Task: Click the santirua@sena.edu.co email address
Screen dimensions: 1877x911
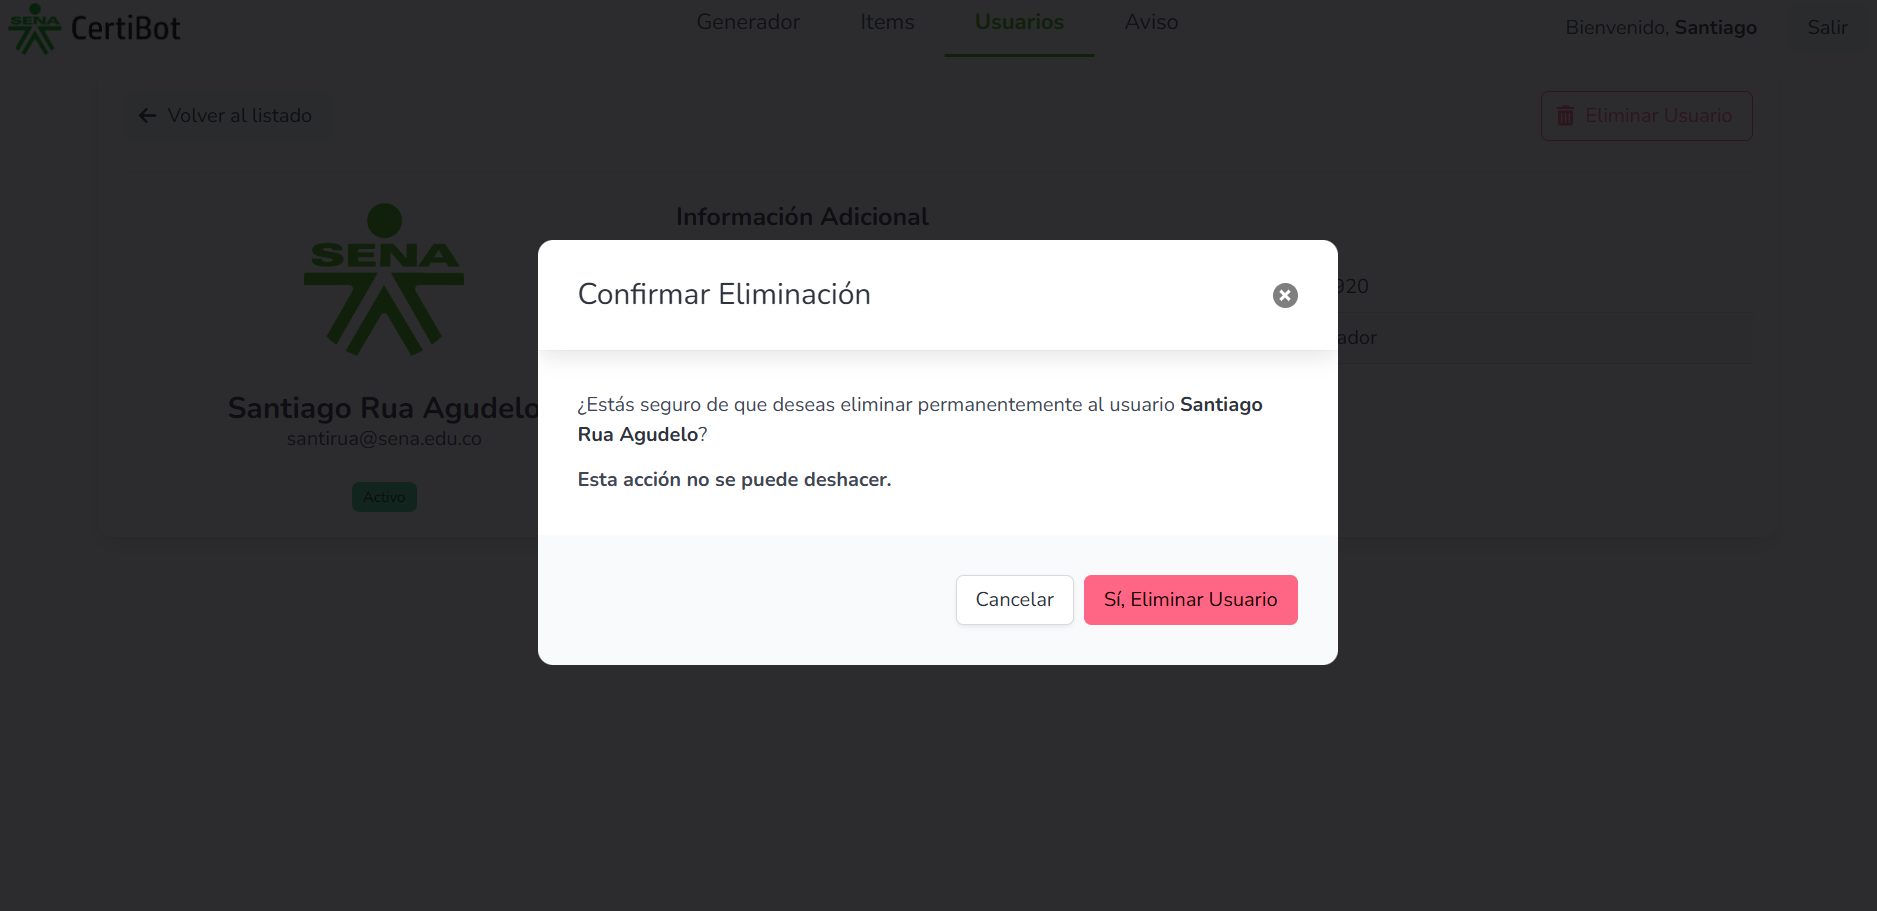Action: coord(384,439)
